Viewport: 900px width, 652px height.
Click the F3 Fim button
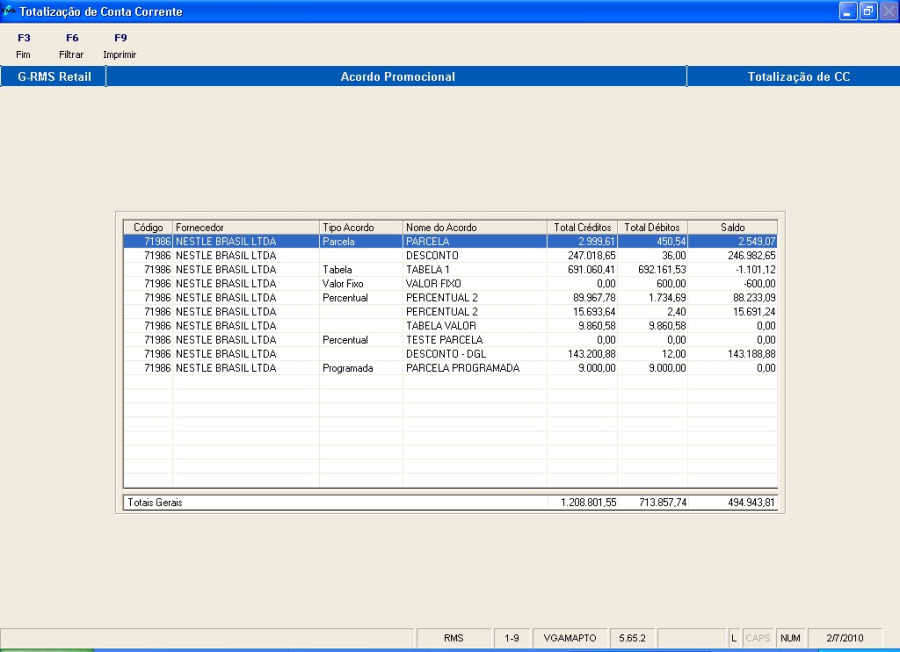point(24,46)
